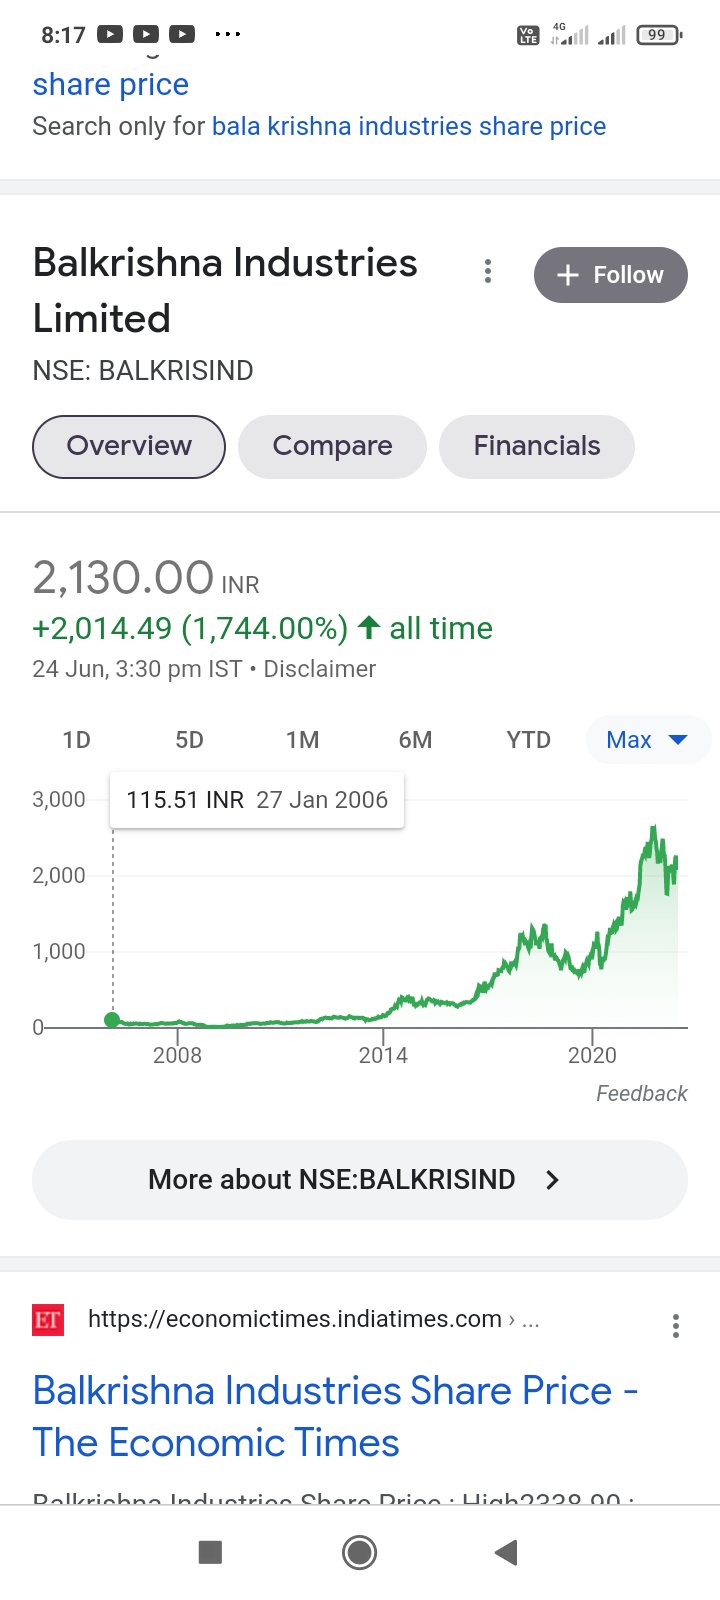Screen dimensions: 720x1600
Task: Tap the green start-point dot on chart
Action: [112, 1020]
